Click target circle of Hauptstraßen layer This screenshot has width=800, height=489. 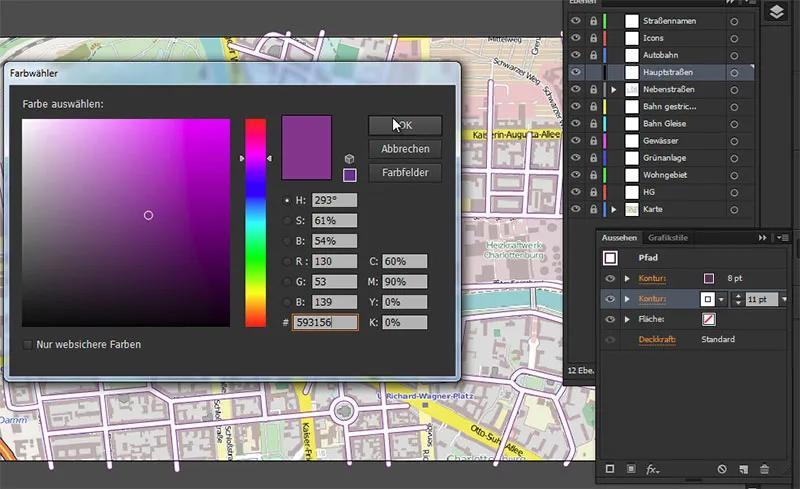click(734, 72)
